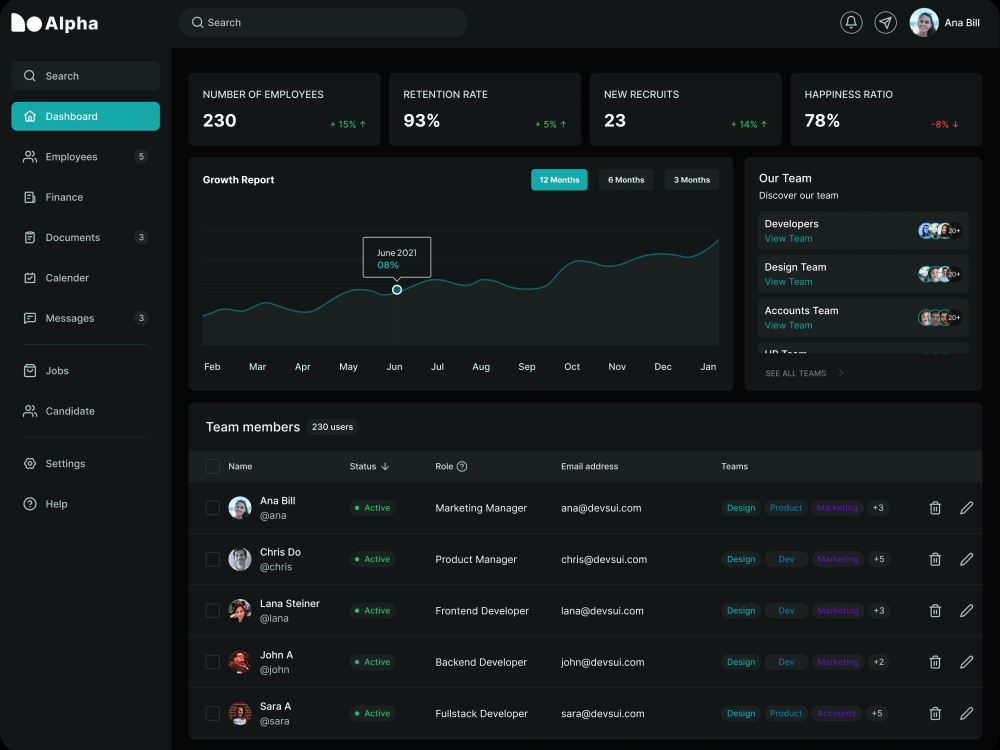Check the Lana Steiner row checkbox
1000x750 pixels.
coord(212,610)
